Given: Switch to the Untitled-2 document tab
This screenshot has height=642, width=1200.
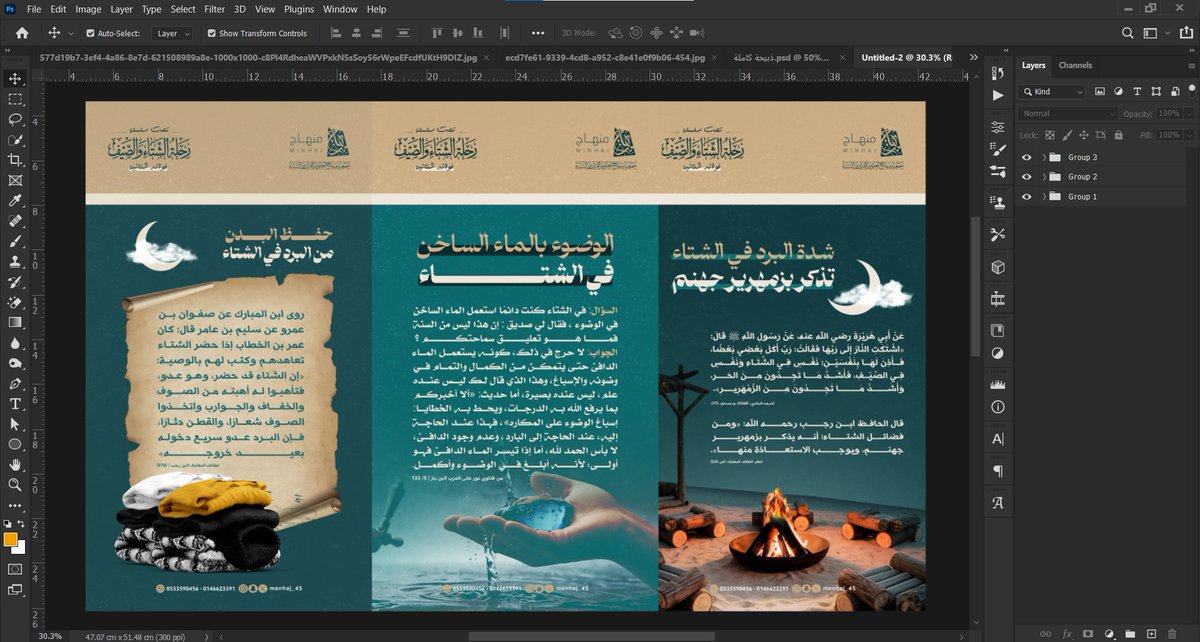Looking at the screenshot, I should pyautogui.click(x=907, y=58).
